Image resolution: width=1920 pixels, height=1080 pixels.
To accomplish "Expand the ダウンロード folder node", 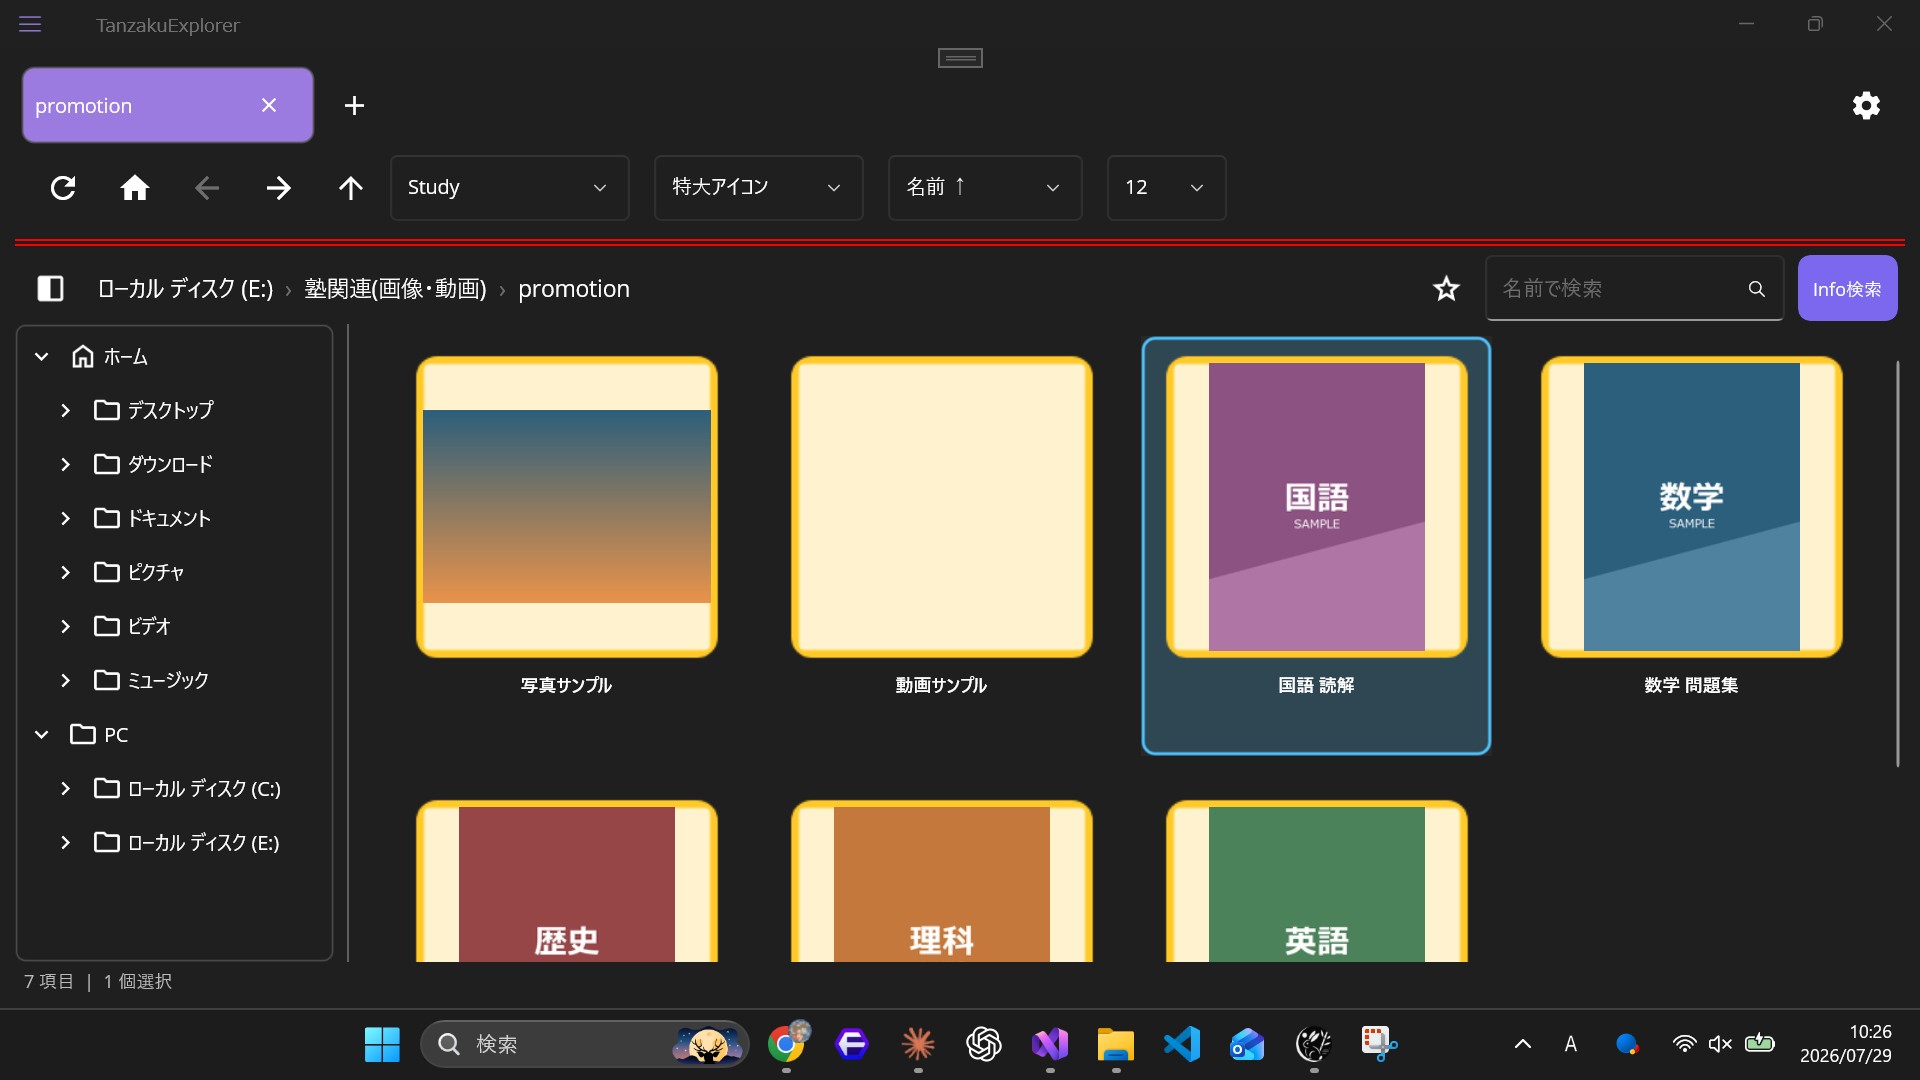I will coord(66,464).
